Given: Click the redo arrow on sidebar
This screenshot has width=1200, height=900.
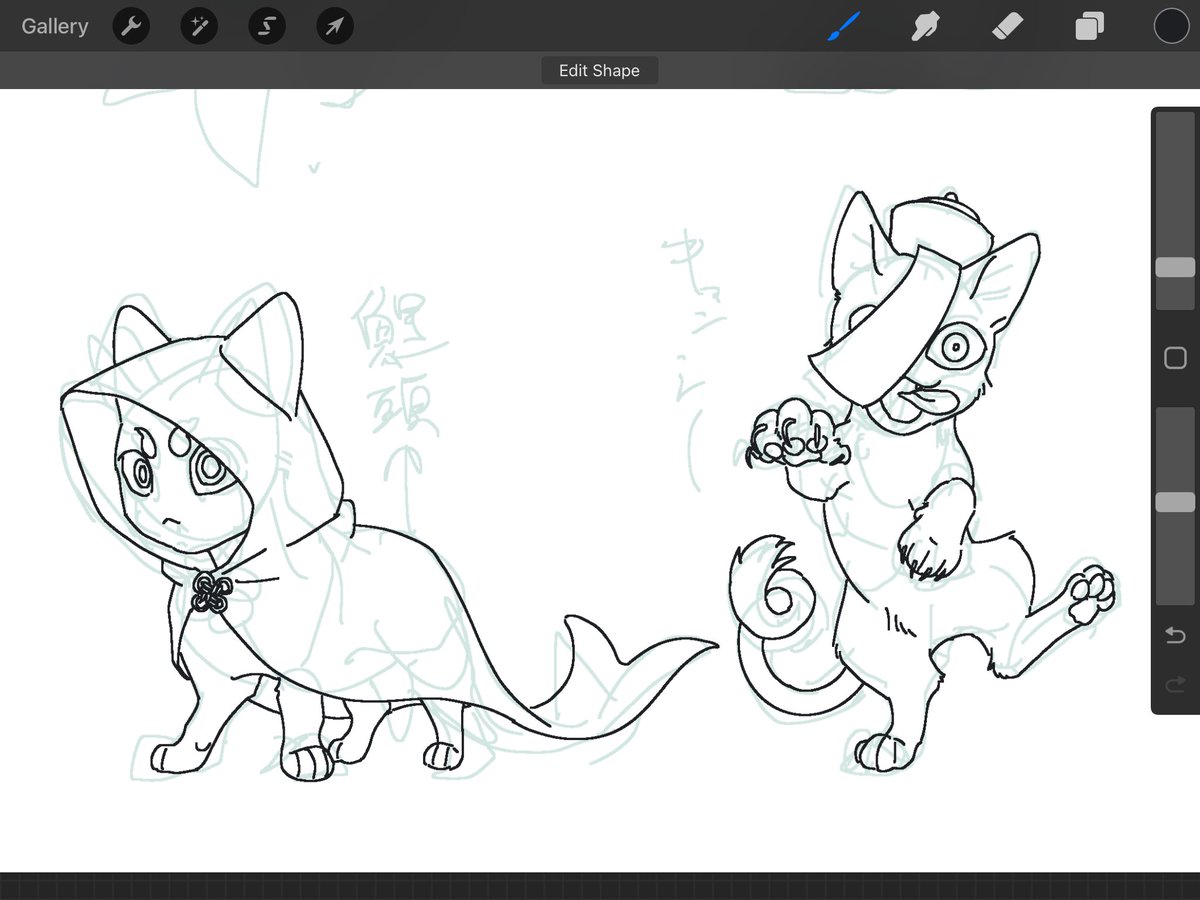Looking at the screenshot, I should click(x=1175, y=684).
